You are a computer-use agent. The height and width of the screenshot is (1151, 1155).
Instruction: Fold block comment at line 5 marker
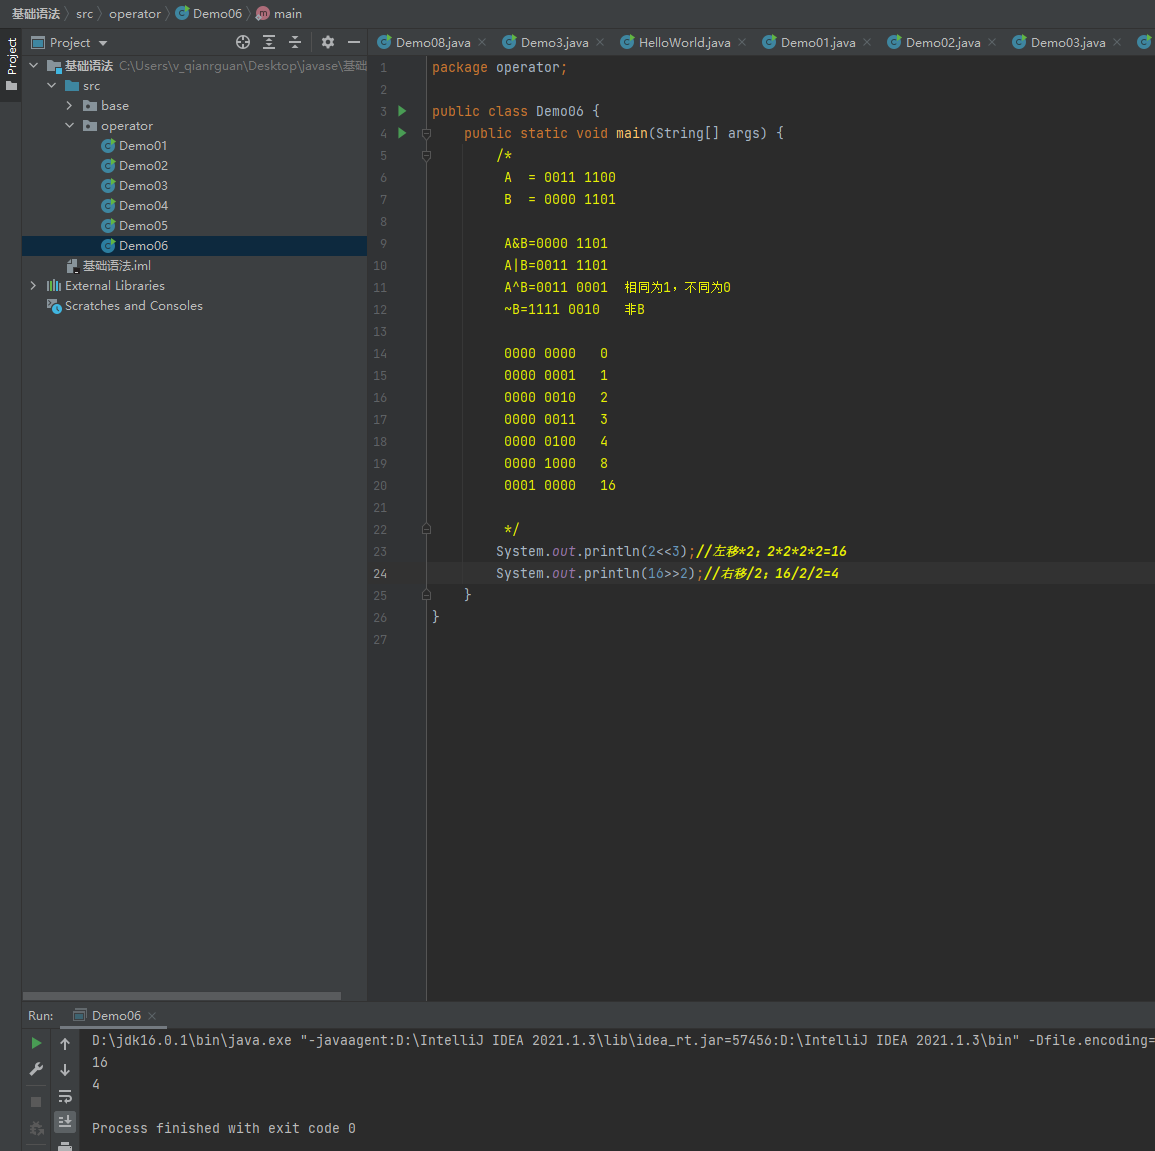point(426,155)
